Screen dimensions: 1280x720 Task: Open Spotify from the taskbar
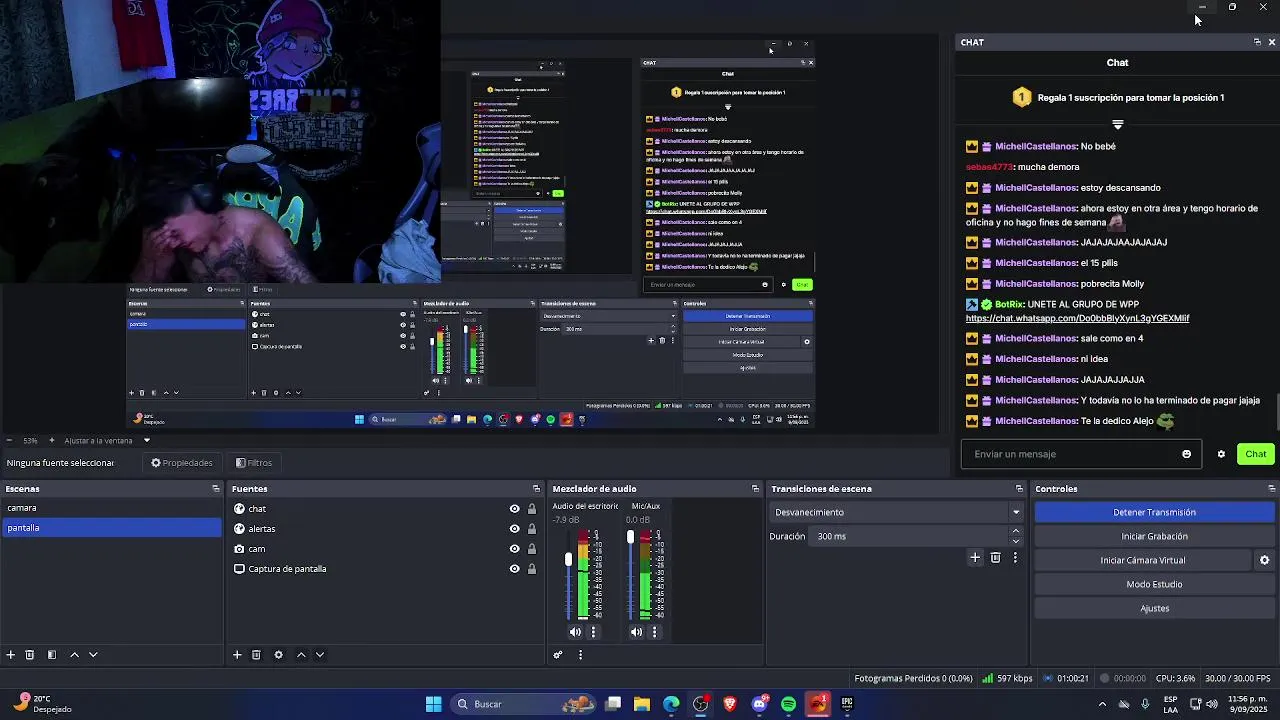click(x=789, y=704)
